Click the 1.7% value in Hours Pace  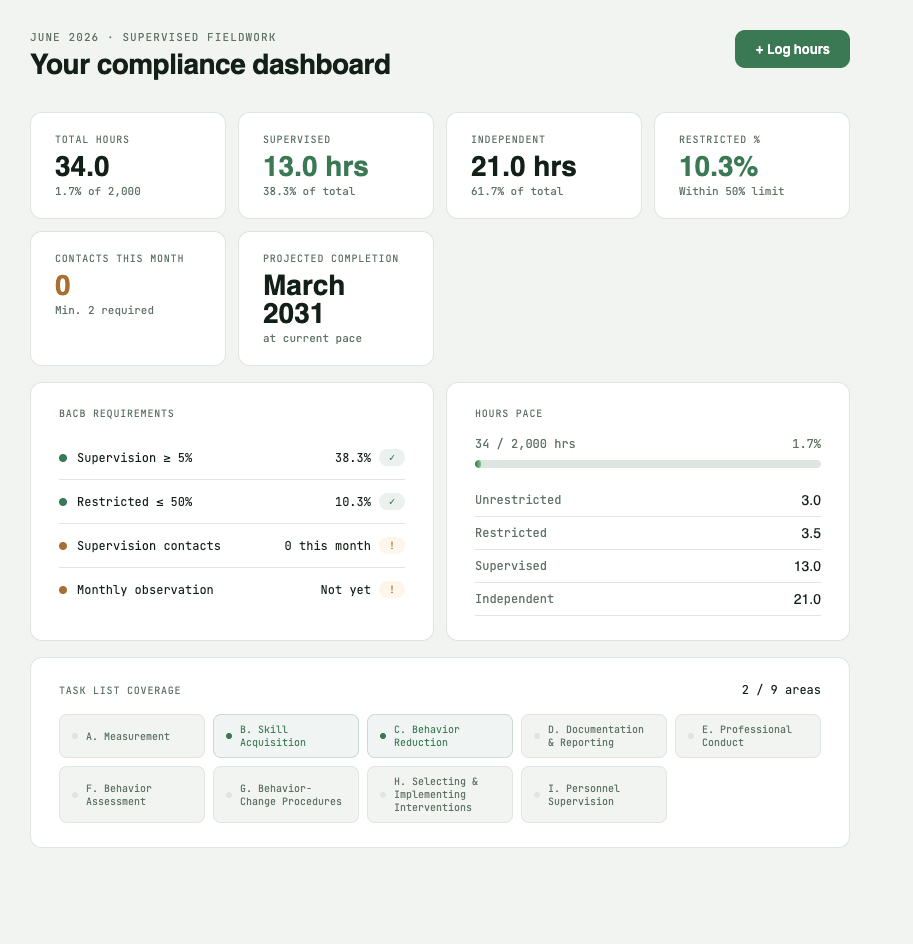tap(806, 444)
